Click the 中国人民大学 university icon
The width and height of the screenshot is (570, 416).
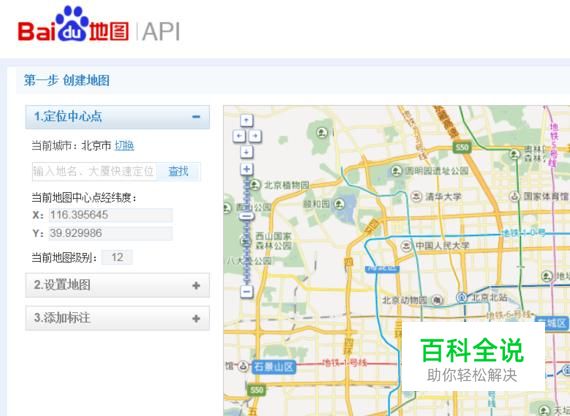tap(406, 246)
